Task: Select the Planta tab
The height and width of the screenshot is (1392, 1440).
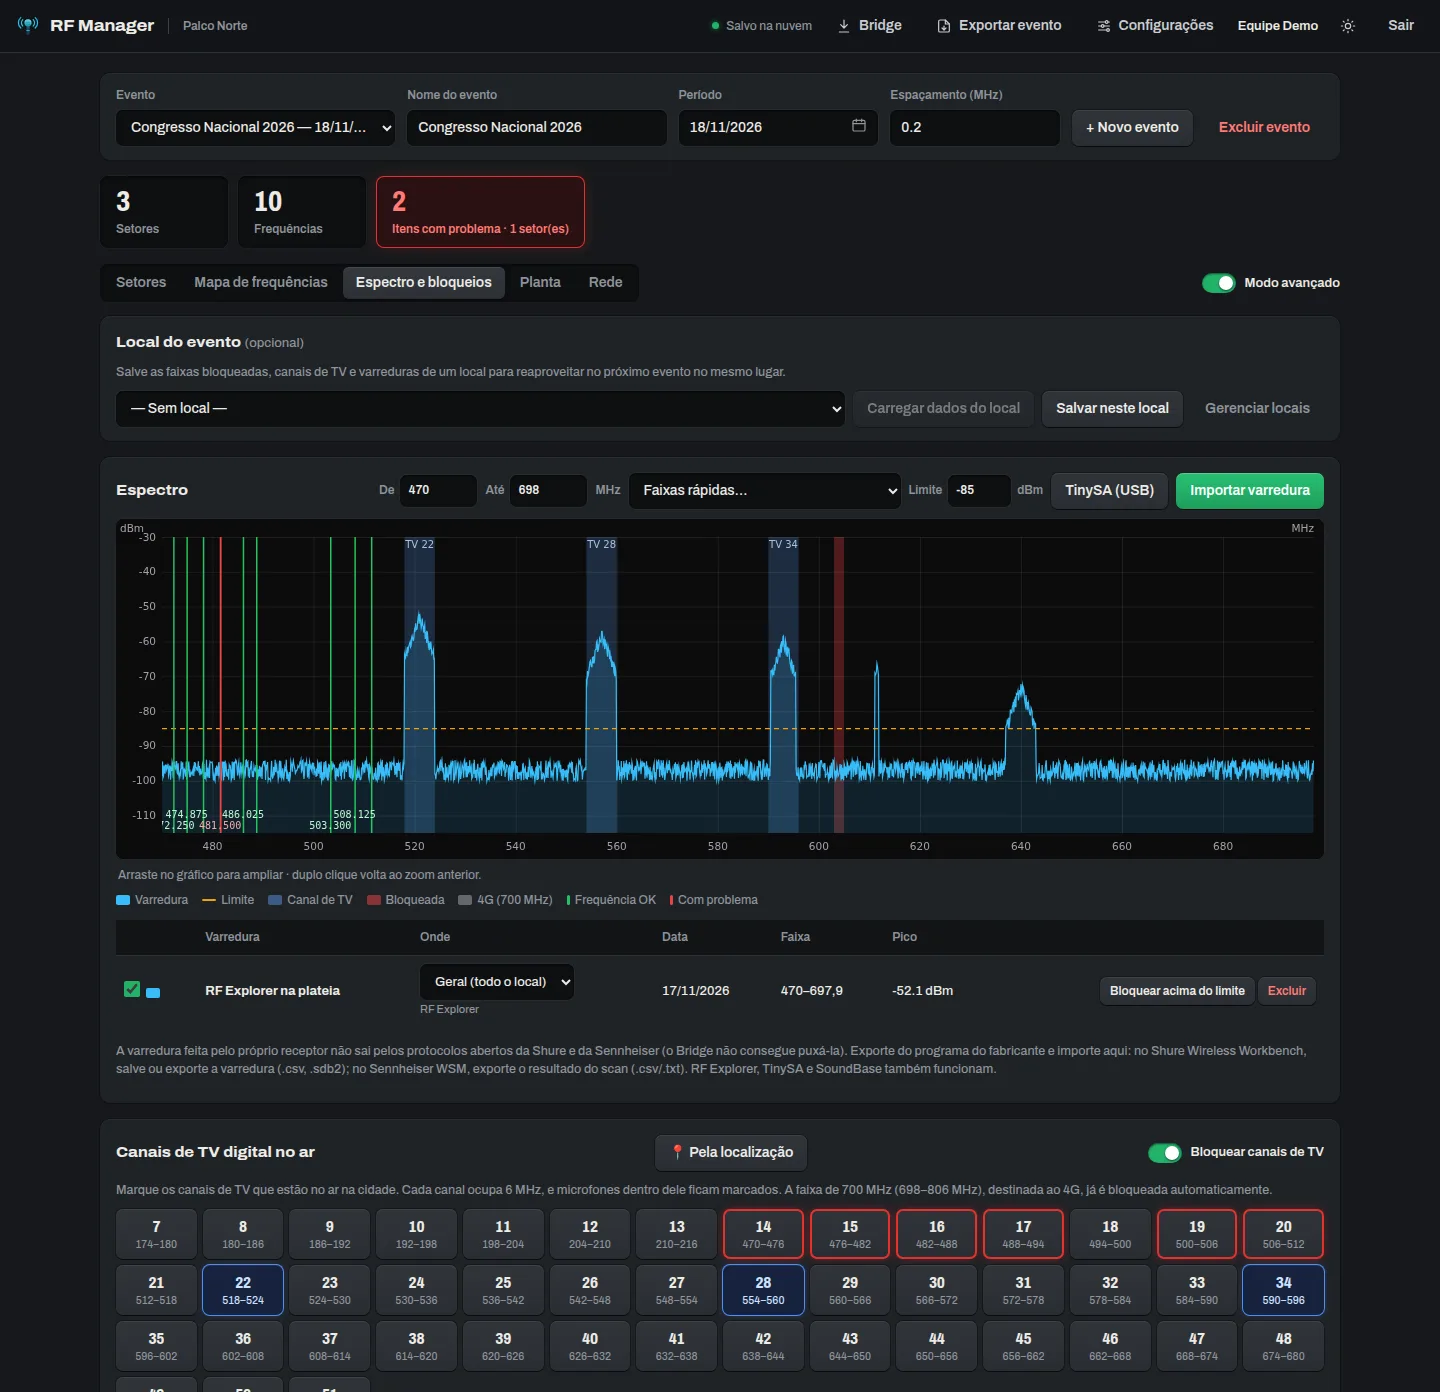Action: pos(540,283)
